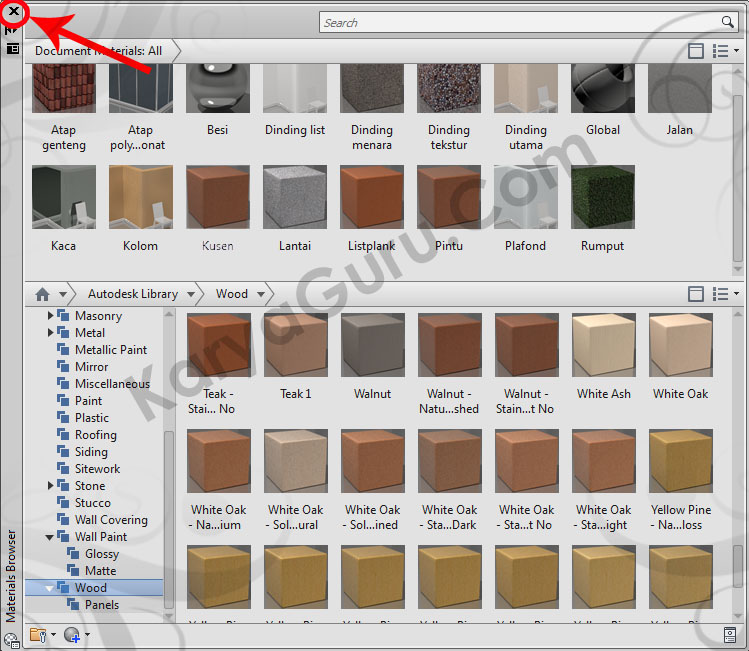The width and height of the screenshot is (749, 651).
Task: Click the Home library icon
Action: point(42,294)
